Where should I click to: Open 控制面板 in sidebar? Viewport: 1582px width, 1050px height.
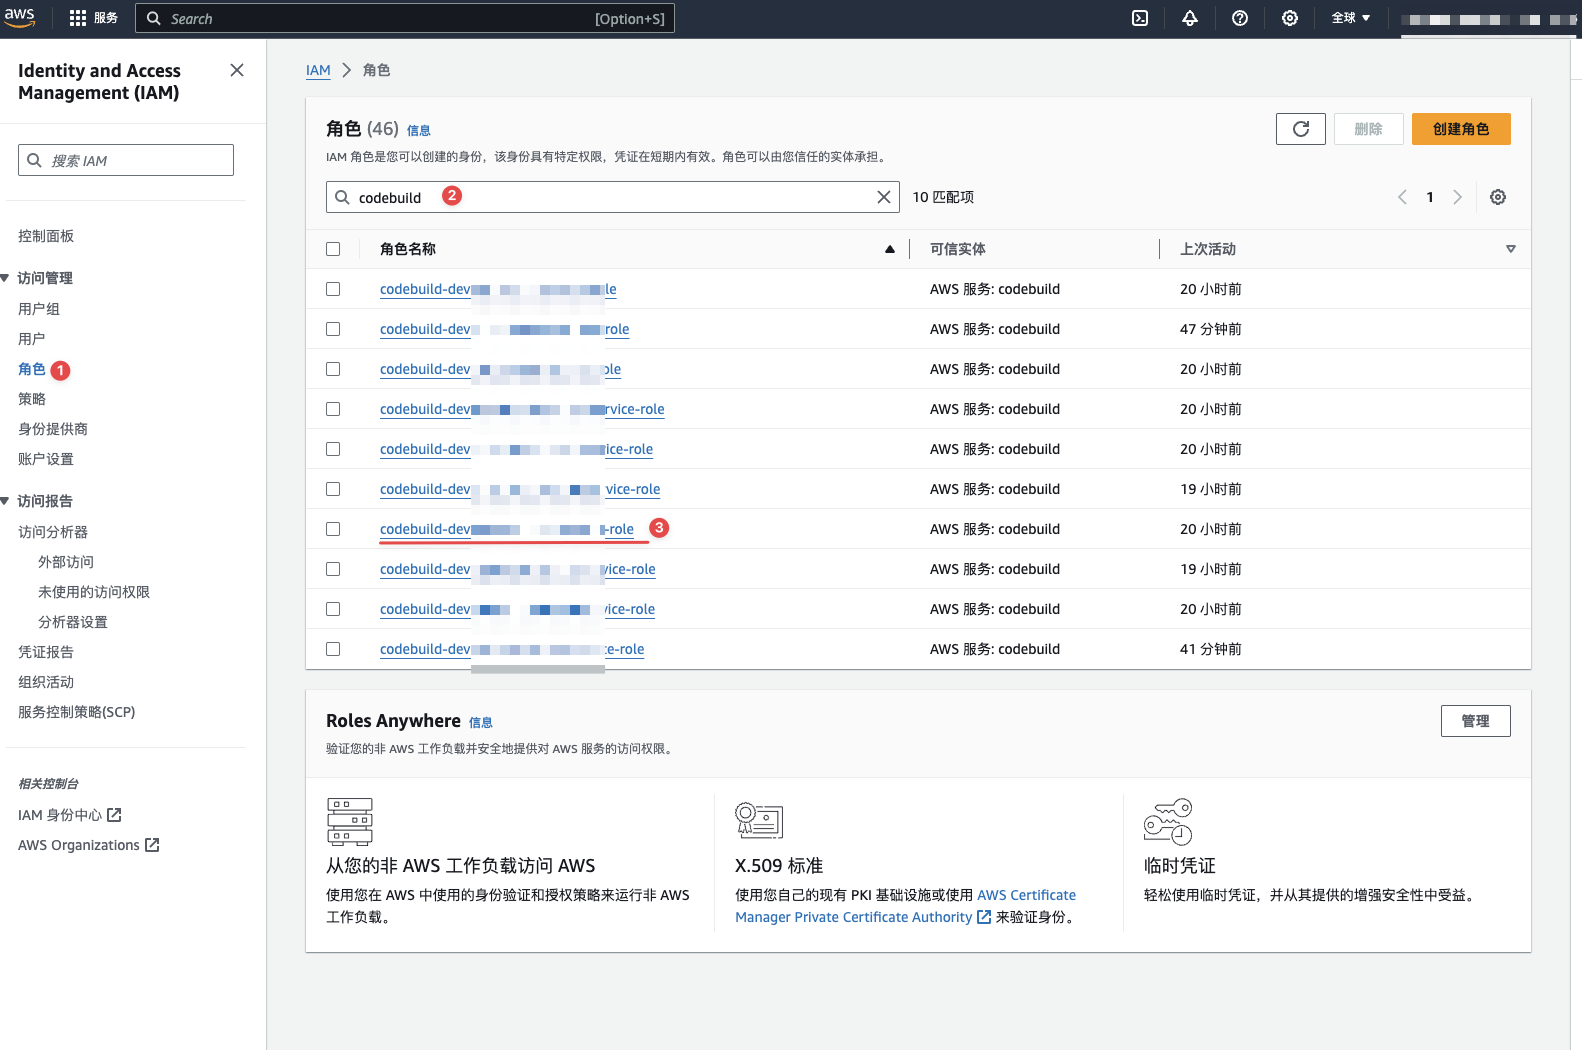pos(46,236)
